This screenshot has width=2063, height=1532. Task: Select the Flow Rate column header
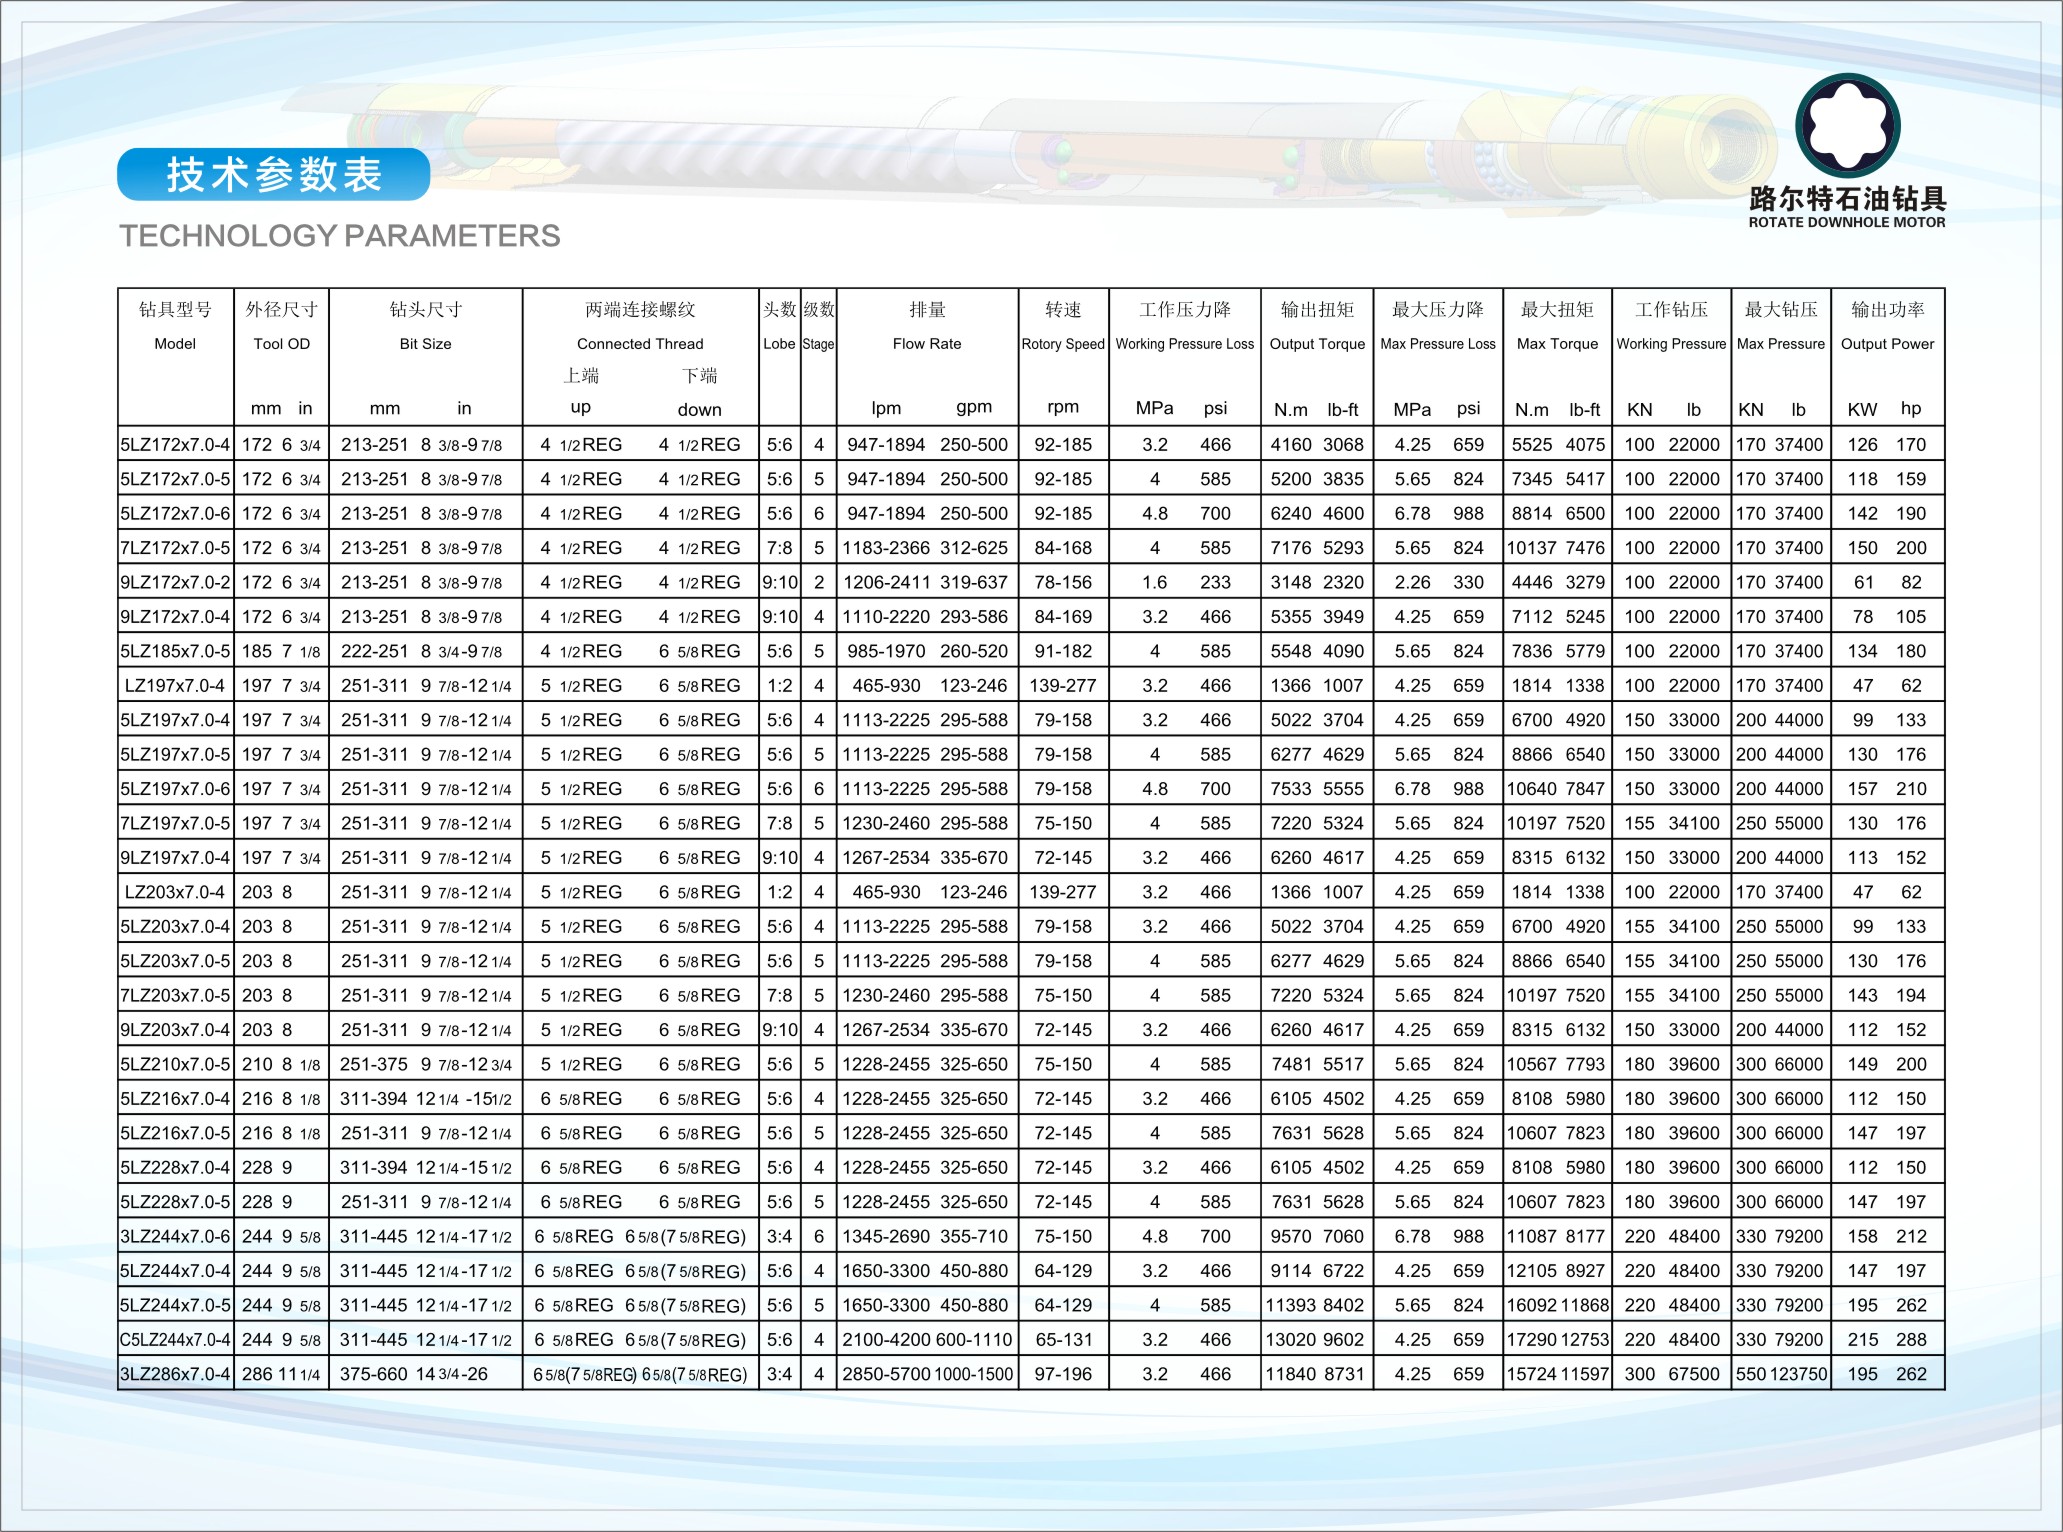coord(927,344)
